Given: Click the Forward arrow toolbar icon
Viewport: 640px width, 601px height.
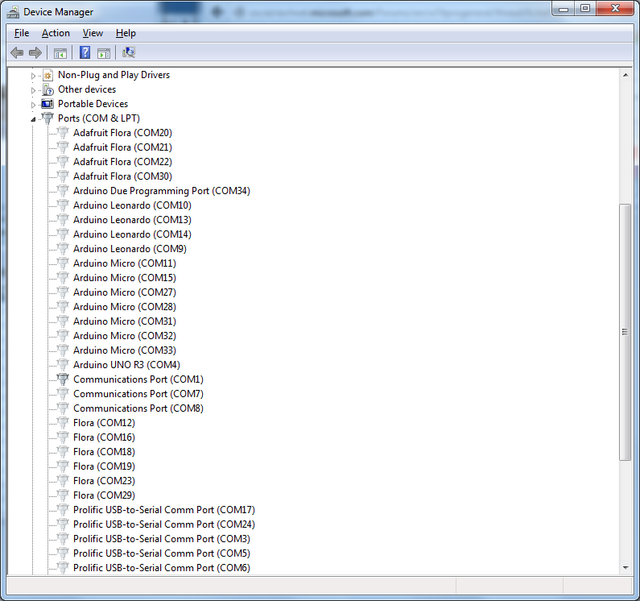Looking at the screenshot, I should (x=36, y=53).
